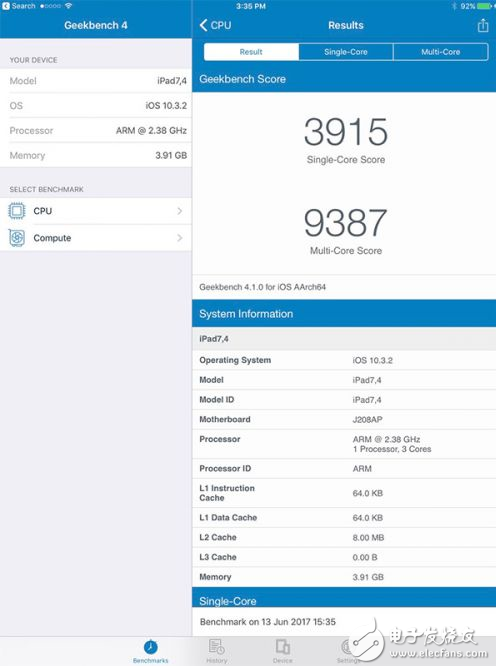Image resolution: width=496 pixels, height=670 pixels.
Task: Tap the 'Geekbench 4.1.0 for iOS AArch64' text
Action: [262, 287]
